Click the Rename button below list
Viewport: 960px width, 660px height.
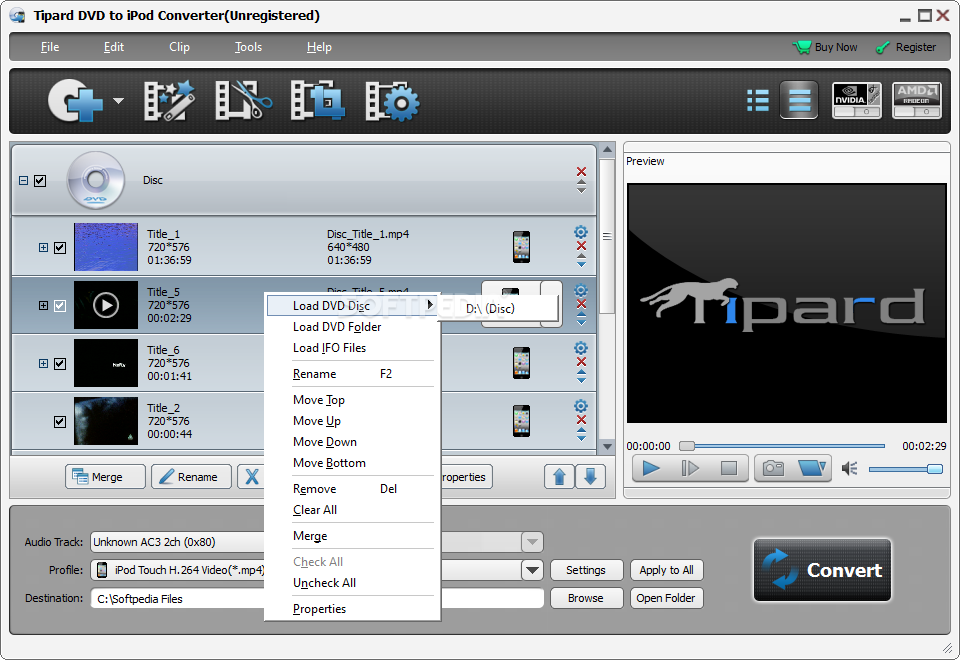(192, 477)
